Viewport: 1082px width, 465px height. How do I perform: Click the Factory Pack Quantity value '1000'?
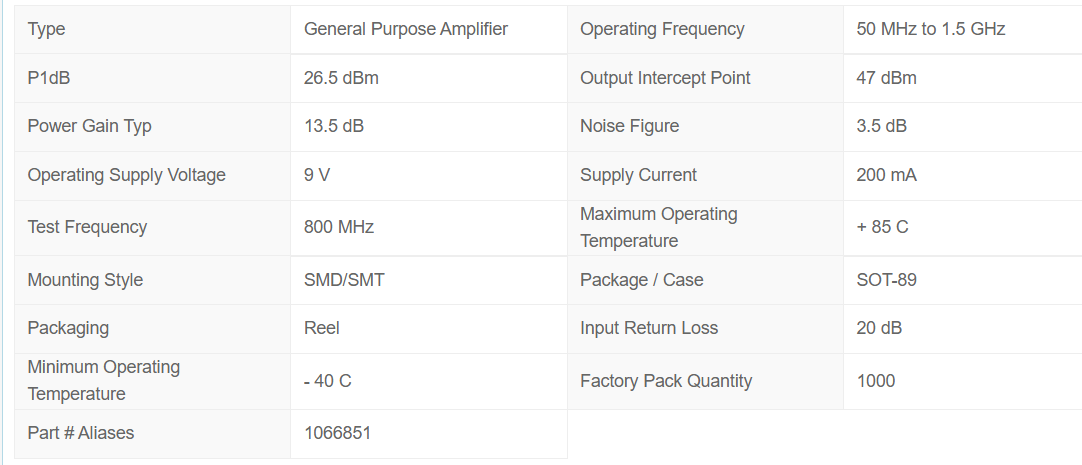875,381
